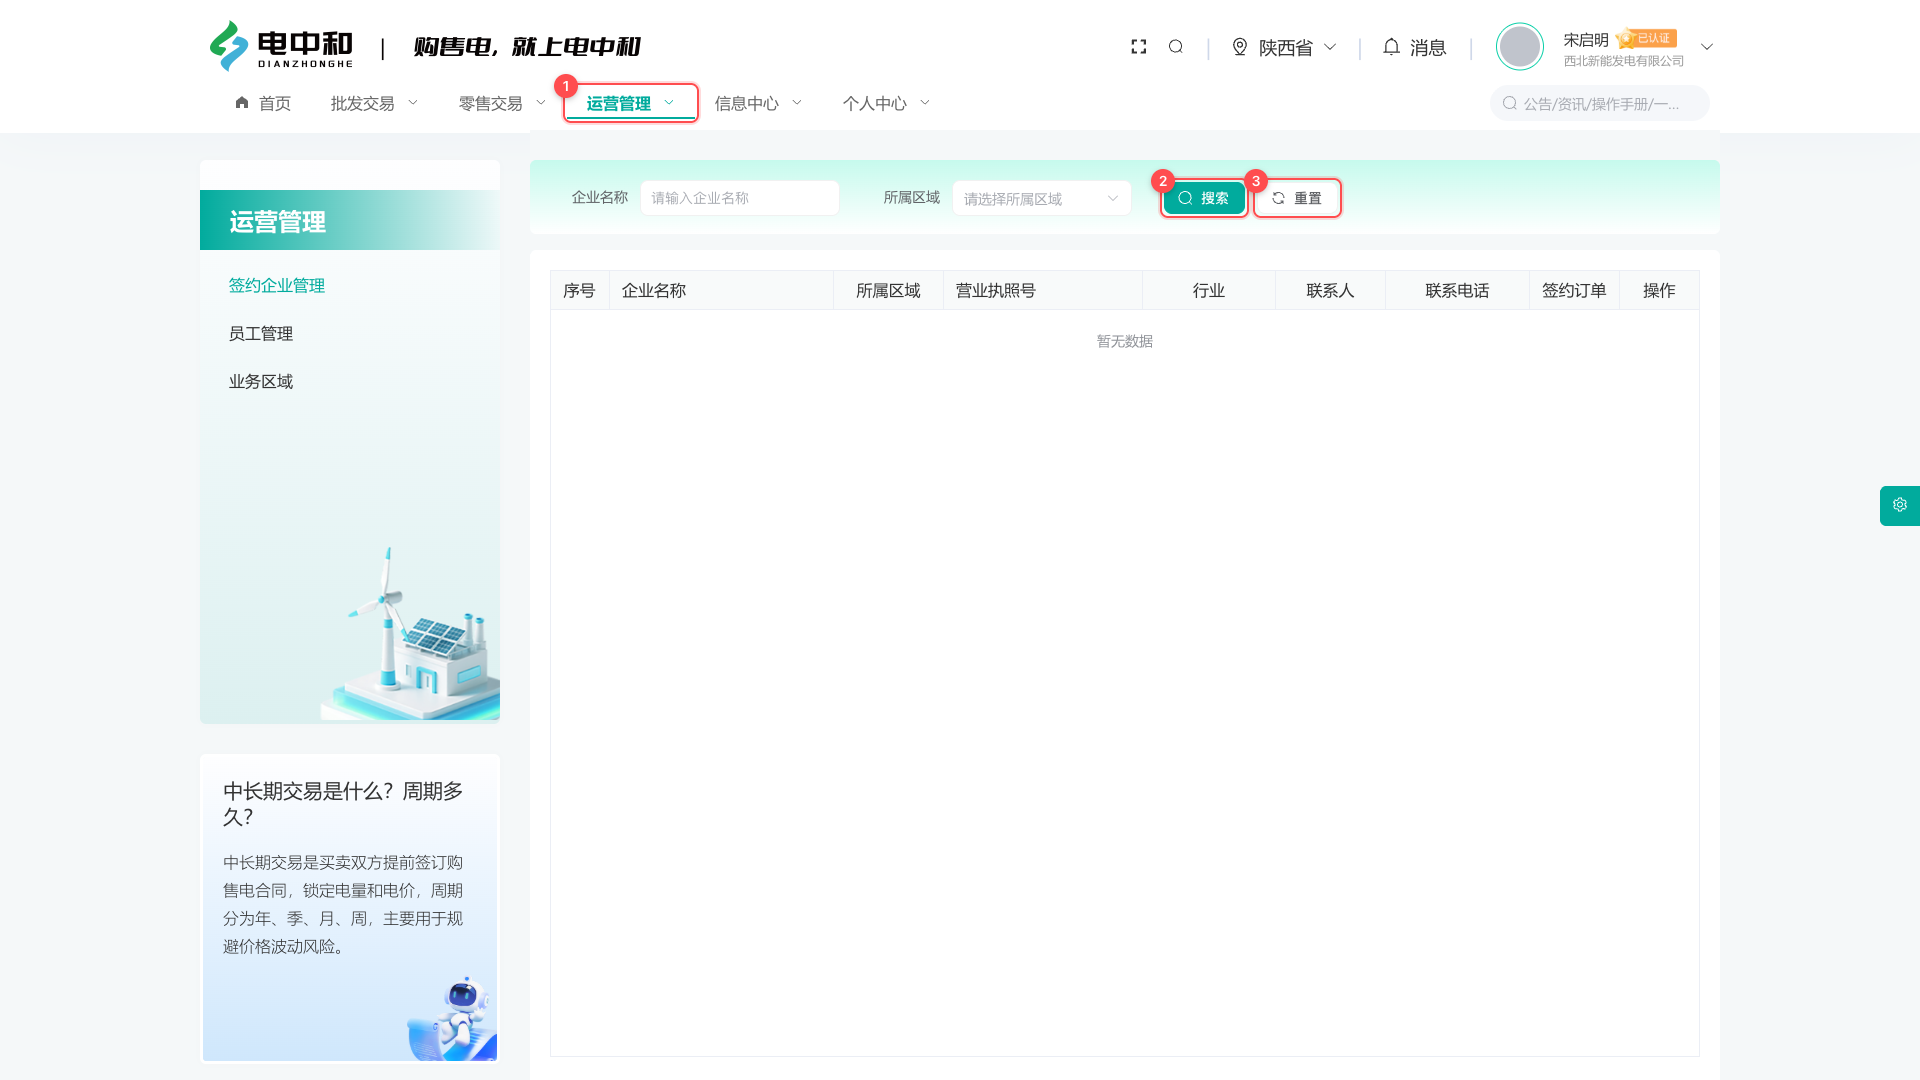Toggle fullscreen mode icon
Screen dimensions: 1920x1080
pos(1138,47)
